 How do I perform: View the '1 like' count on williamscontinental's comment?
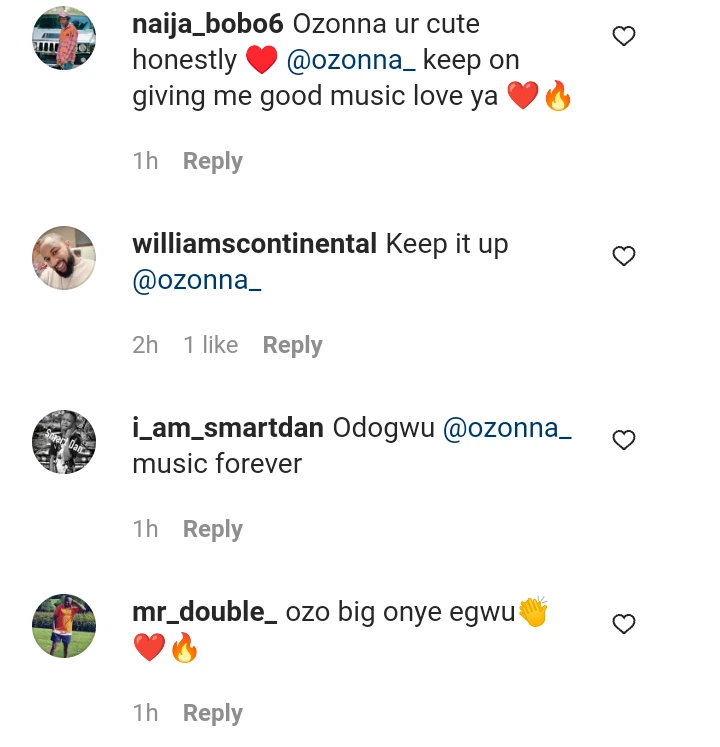pyautogui.click(x=210, y=345)
